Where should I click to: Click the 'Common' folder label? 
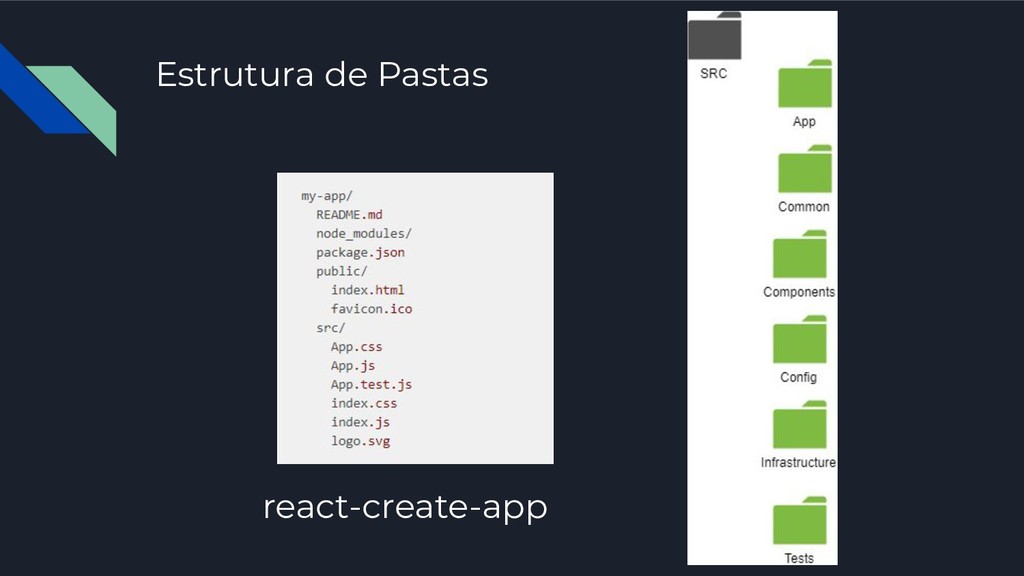(804, 207)
